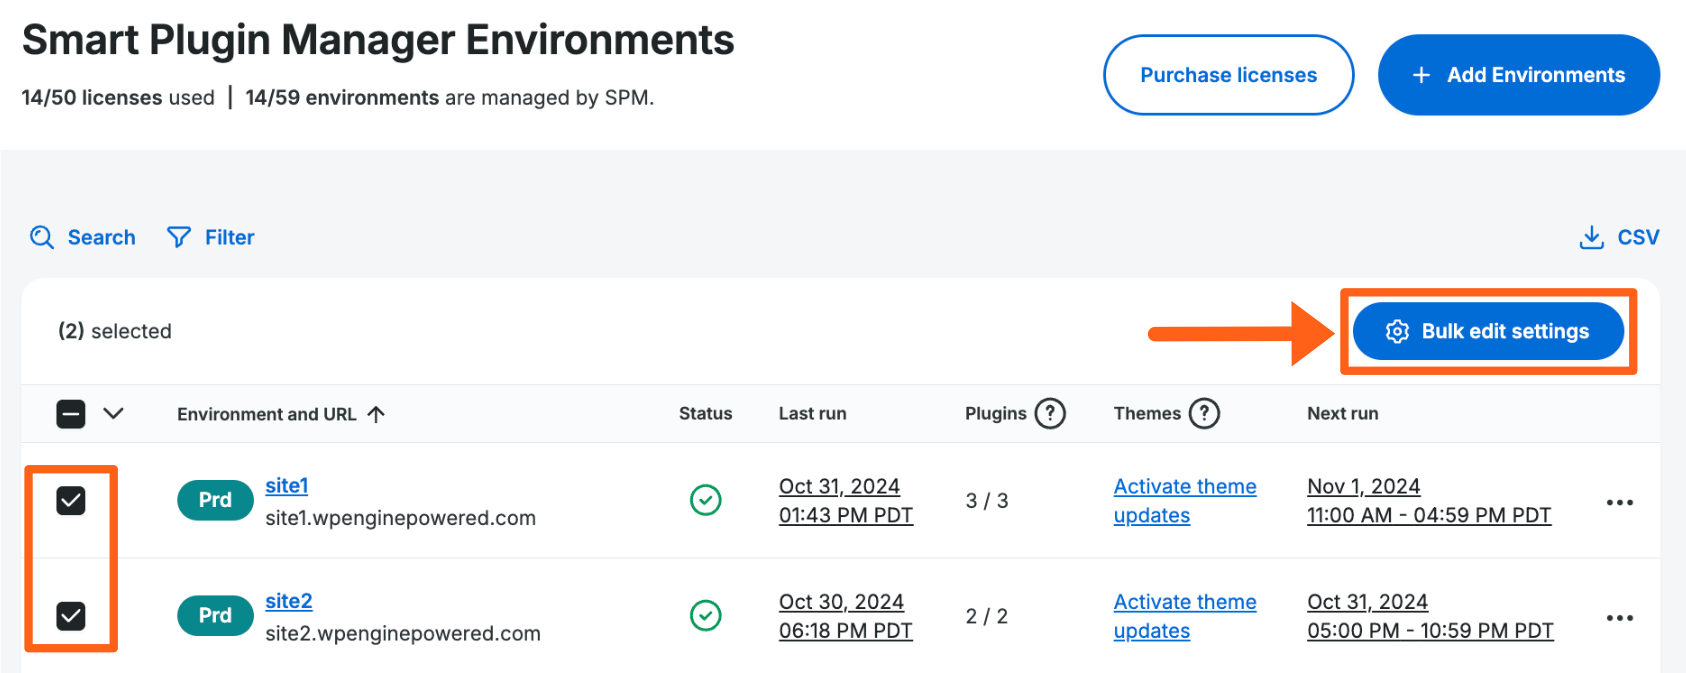The image size is (1686, 673).
Task: Uncheck the site2 row checkbox
Action: [71, 616]
